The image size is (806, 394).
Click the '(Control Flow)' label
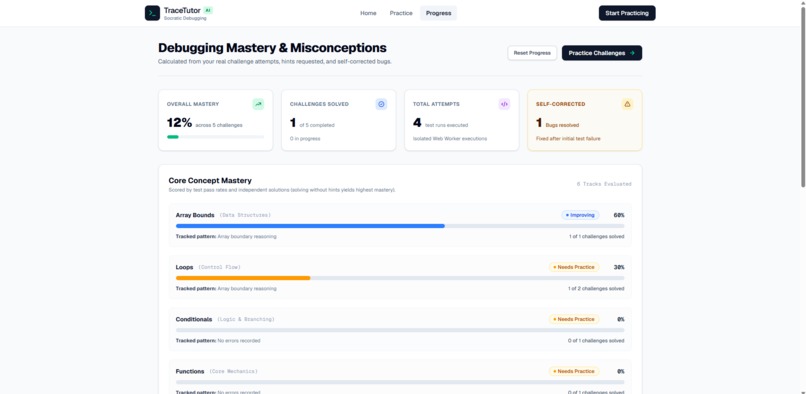[x=219, y=267]
